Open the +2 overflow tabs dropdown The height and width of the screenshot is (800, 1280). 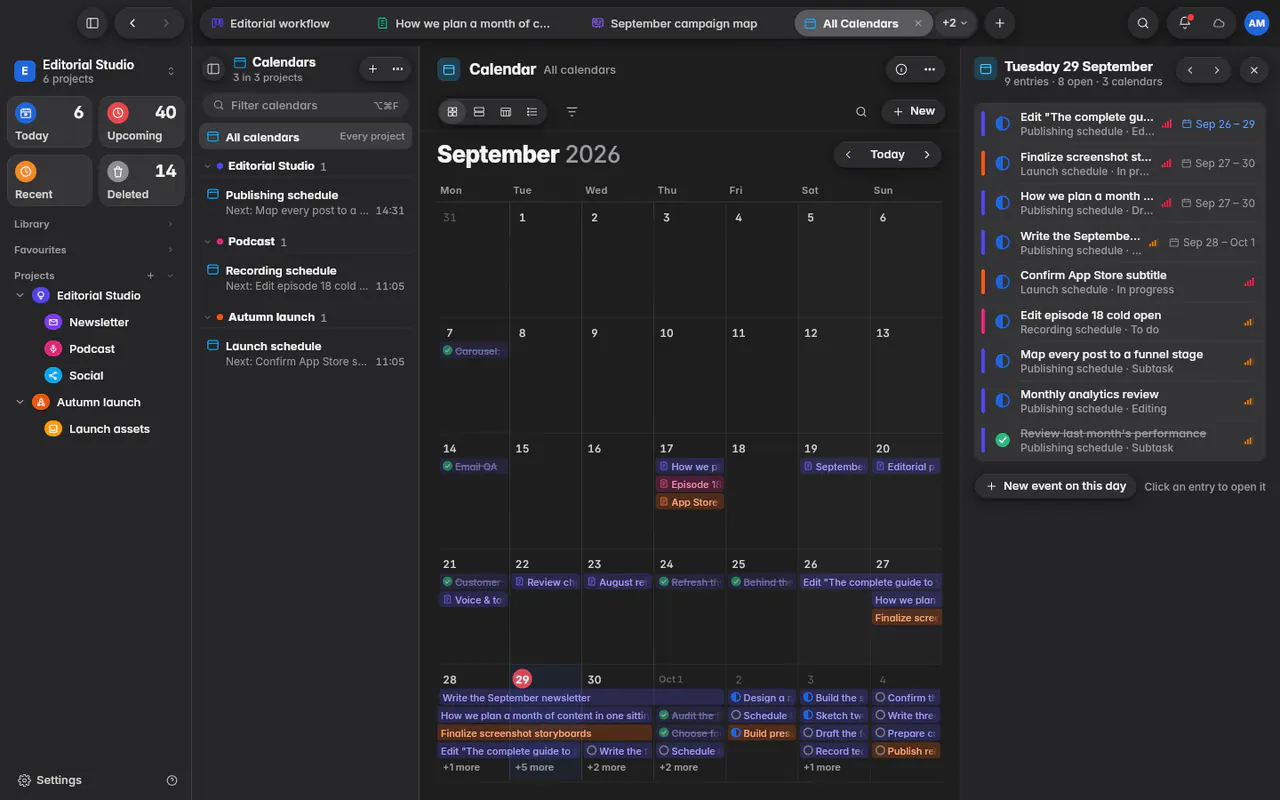tap(955, 23)
